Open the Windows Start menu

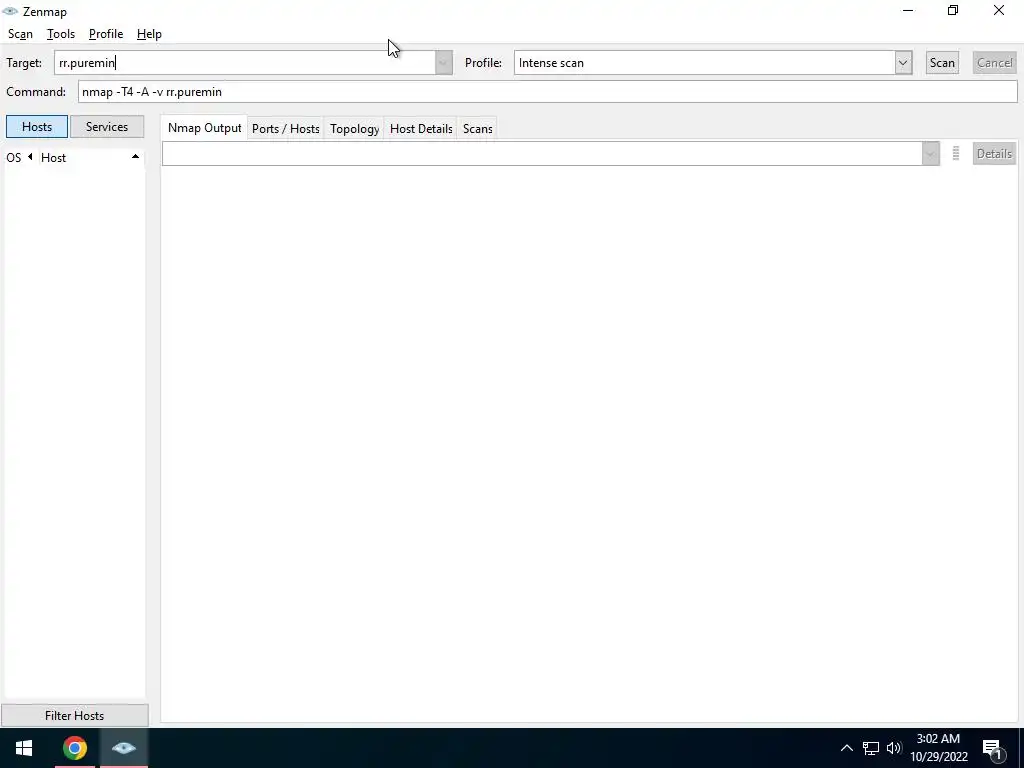[x=24, y=748]
